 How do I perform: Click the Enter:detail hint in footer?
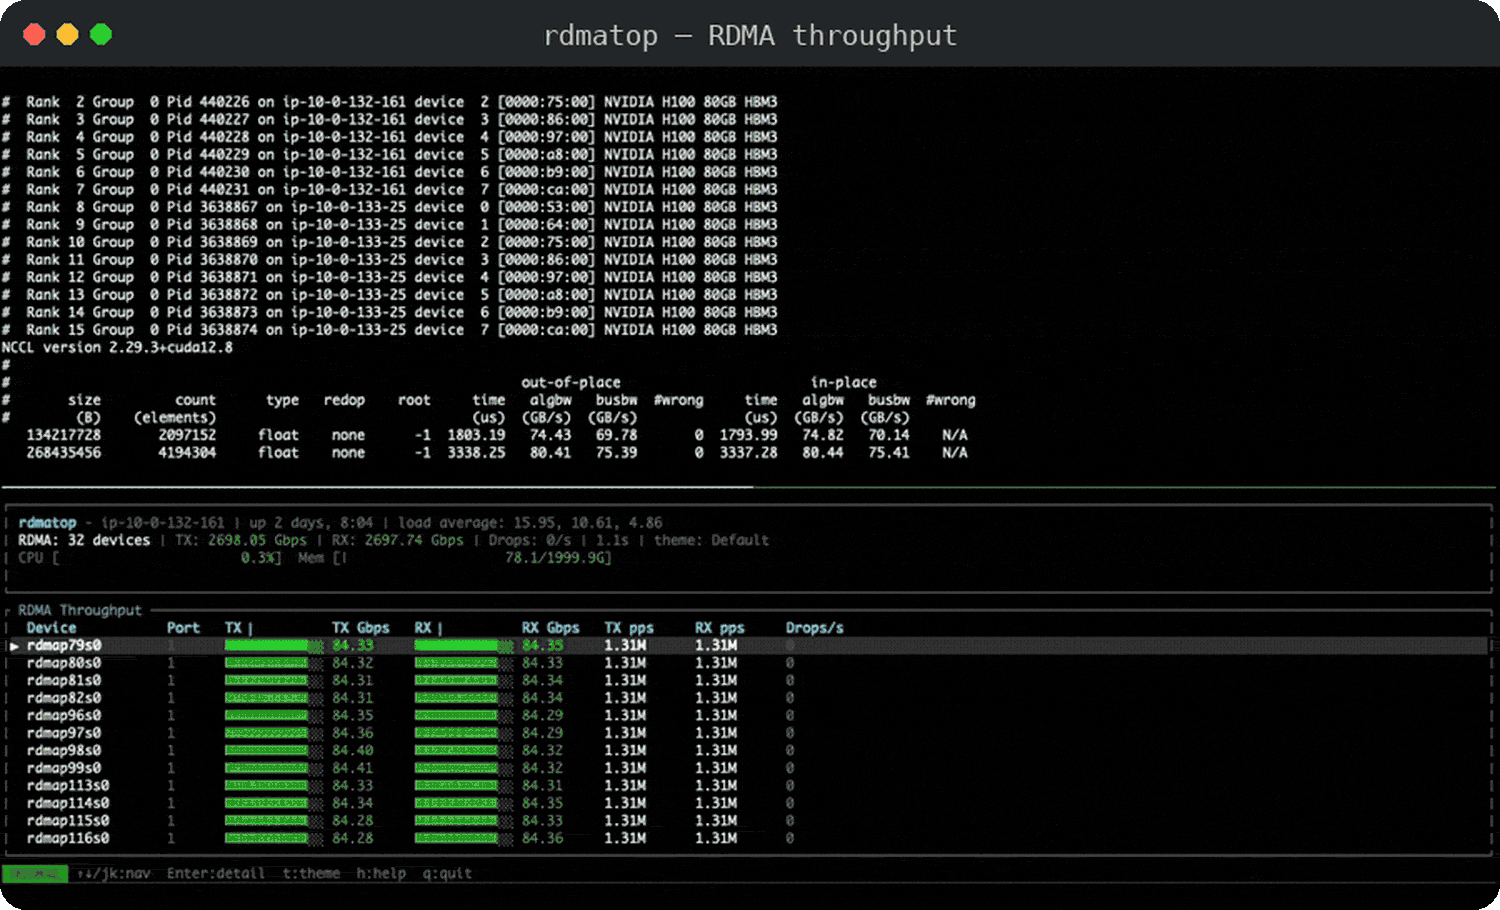[216, 873]
